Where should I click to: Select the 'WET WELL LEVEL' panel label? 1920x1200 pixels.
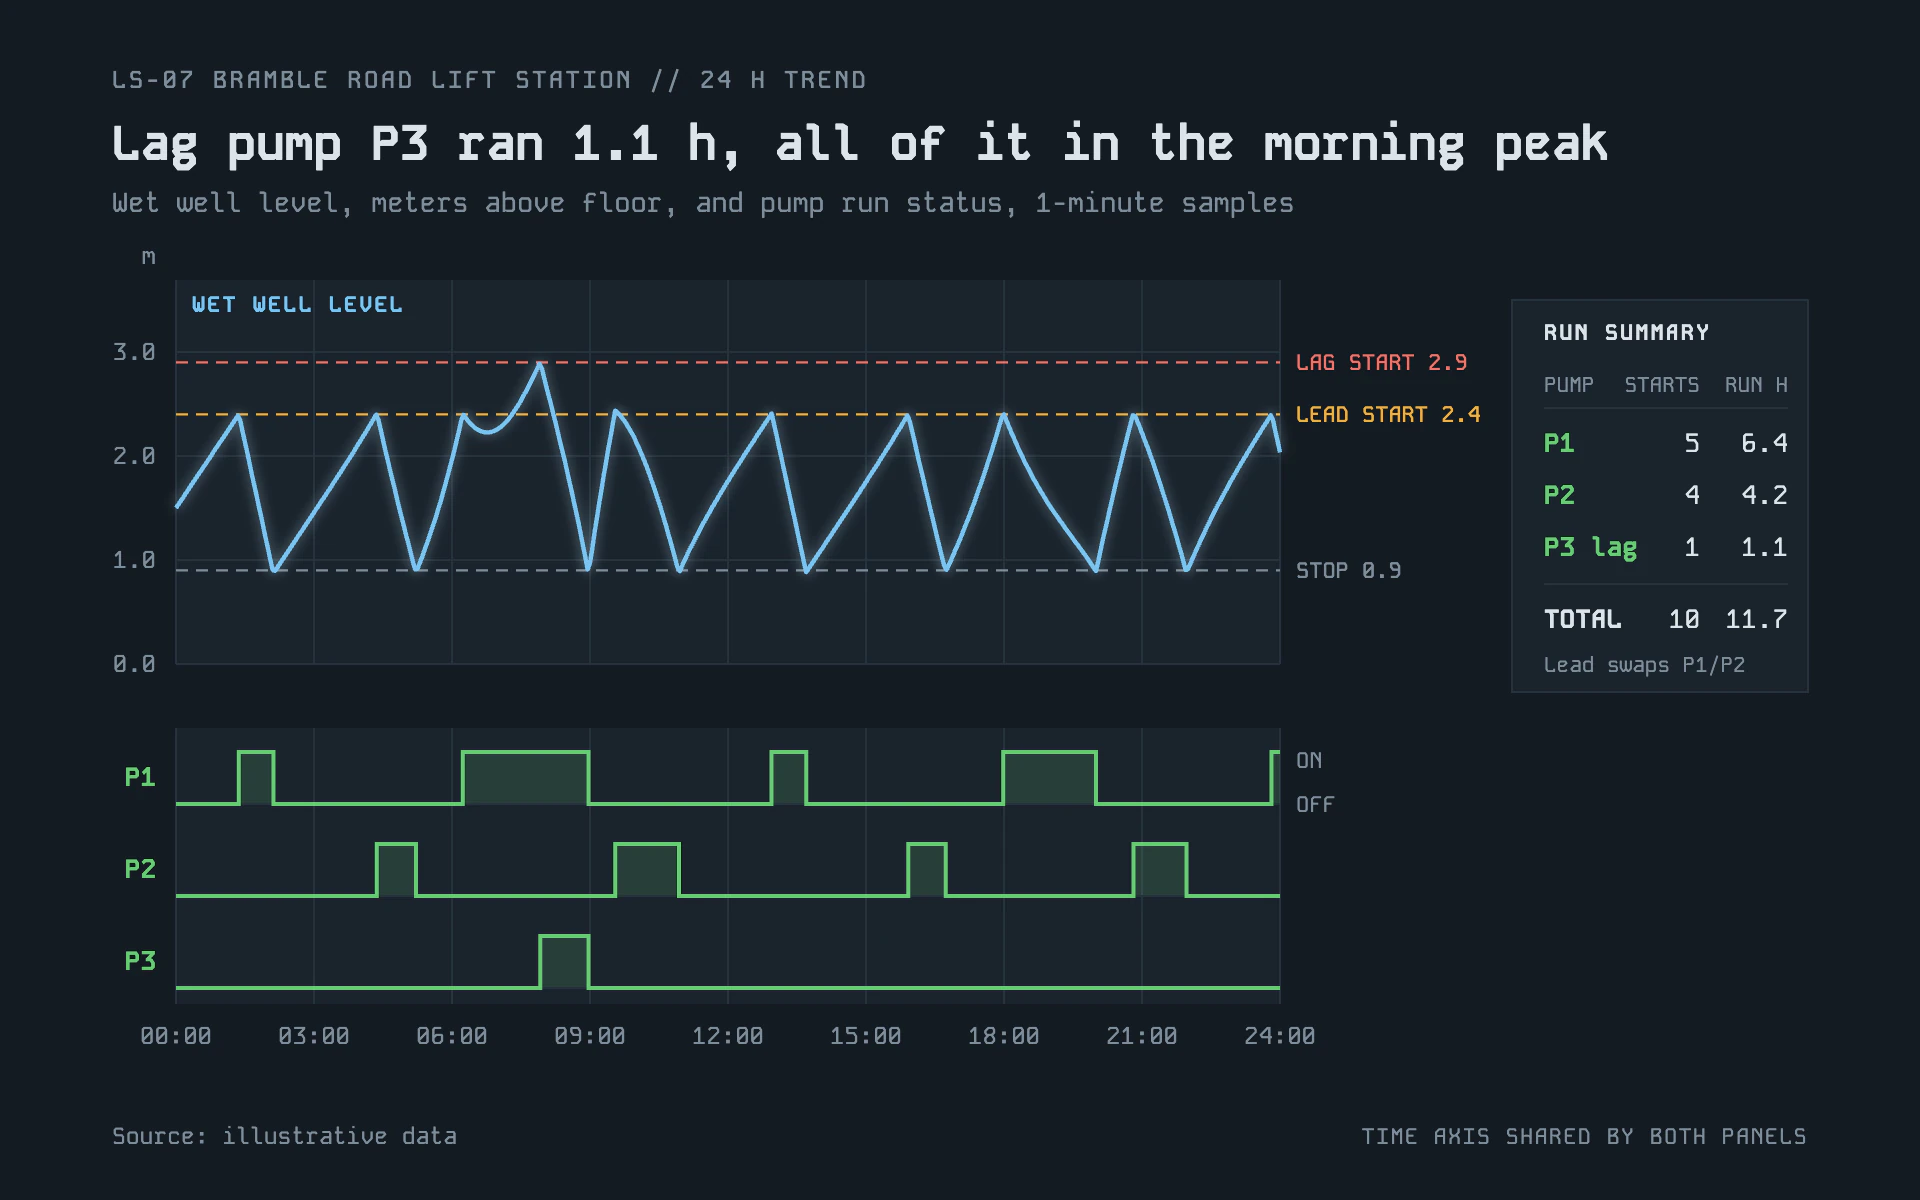click(x=297, y=305)
